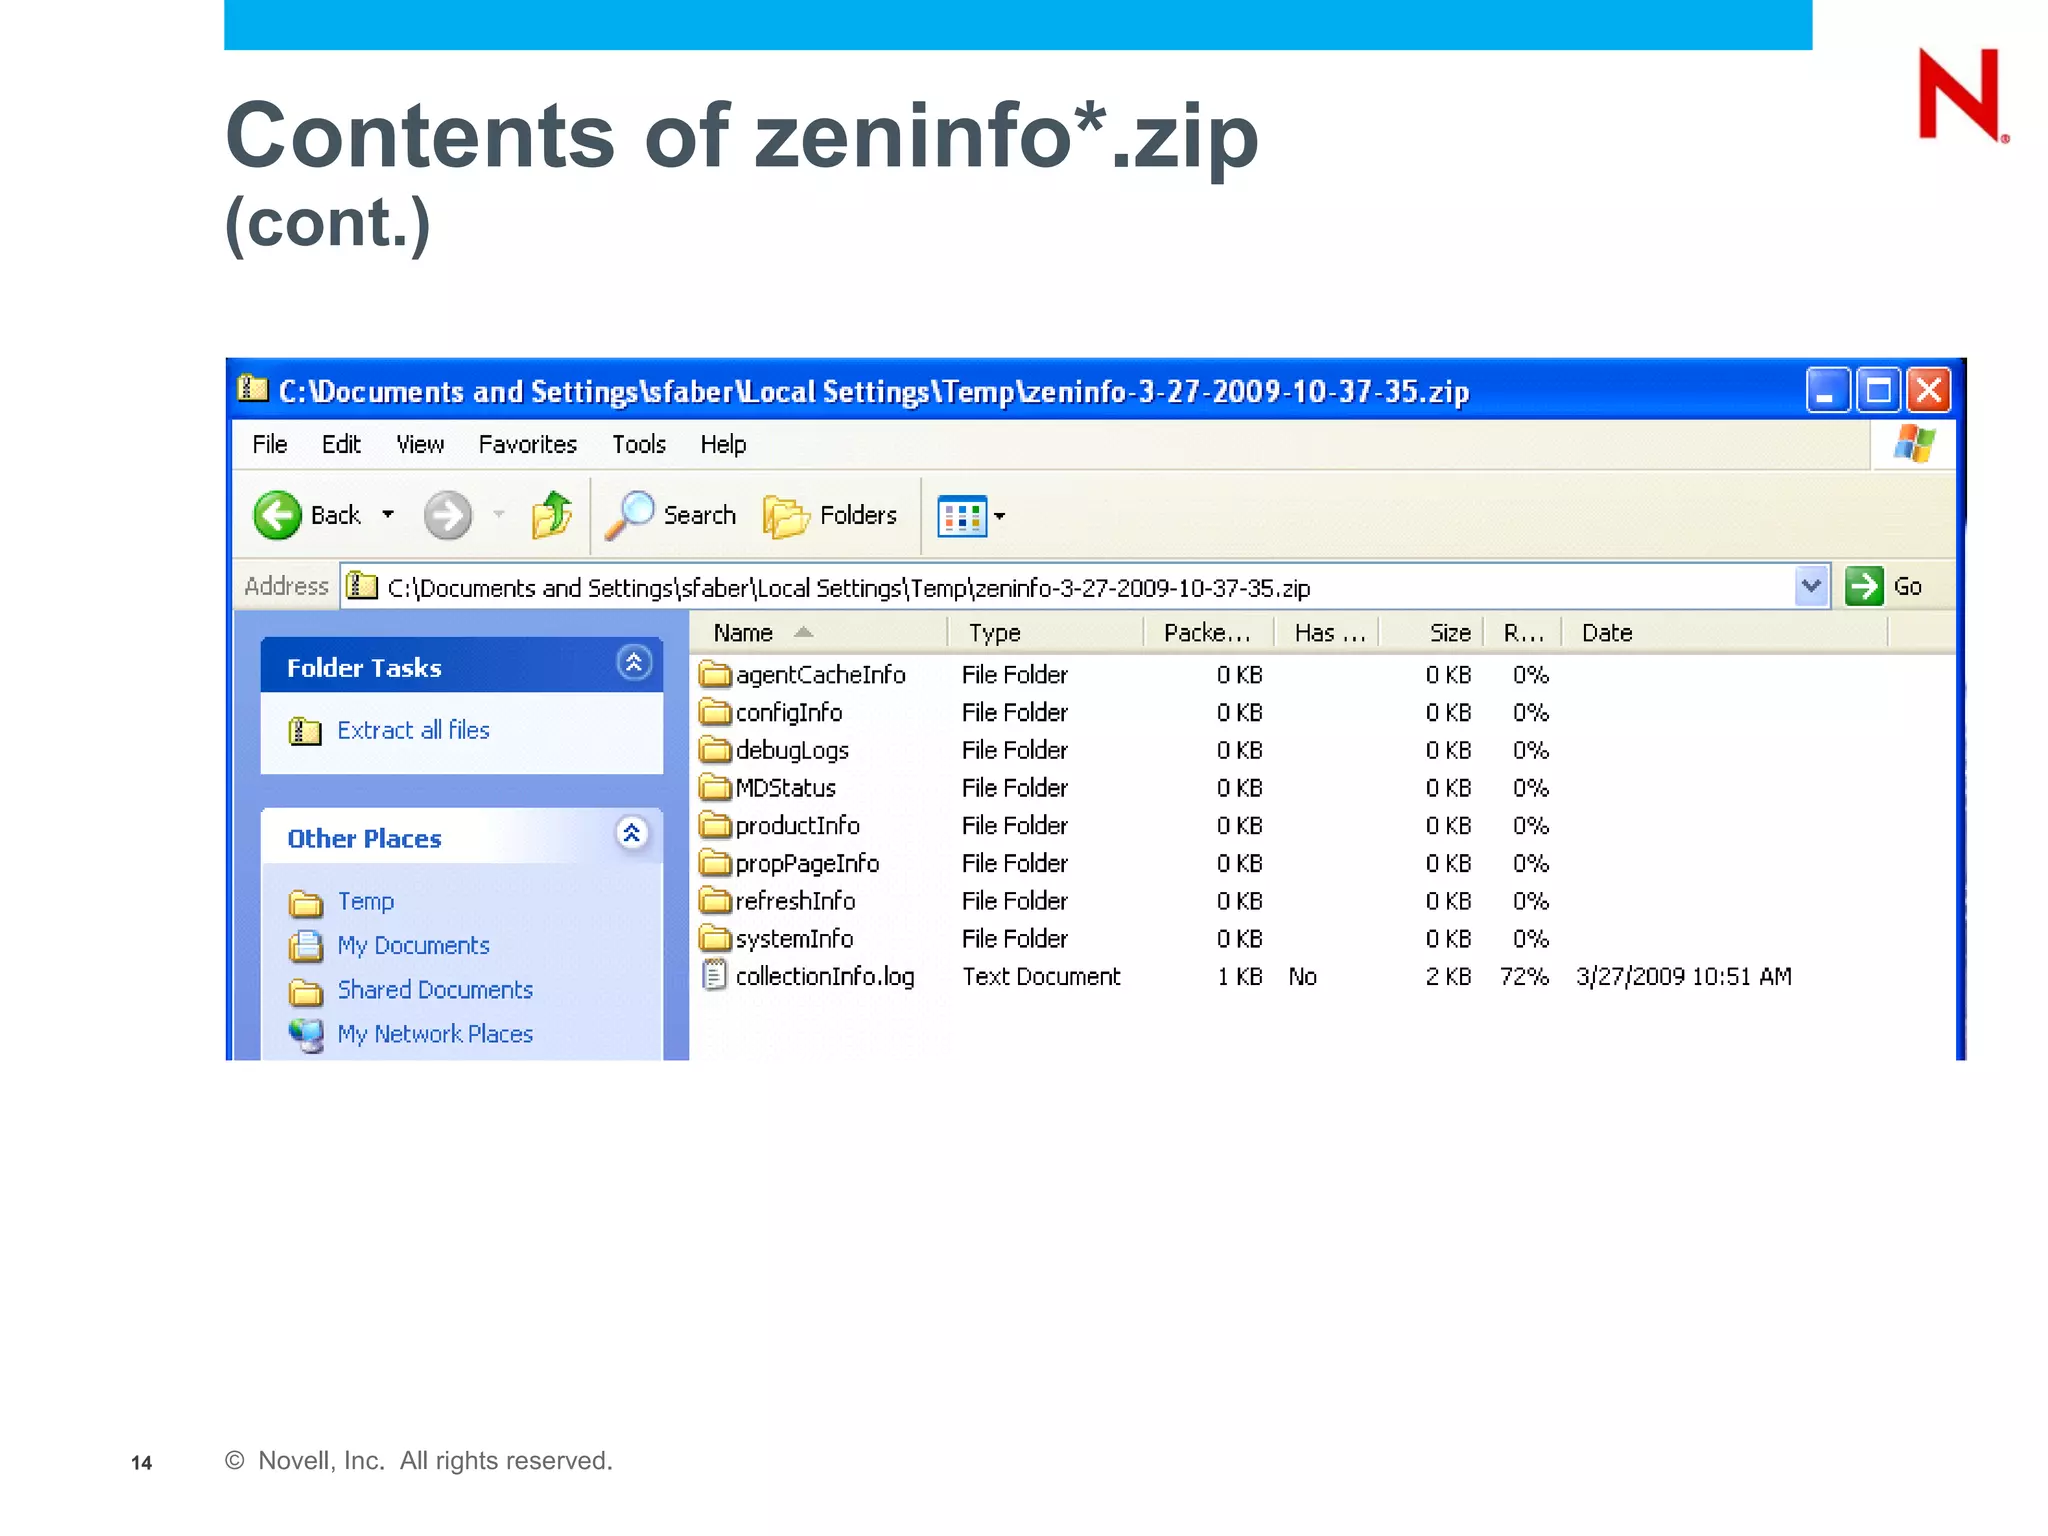The height and width of the screenshot is (1536, 2048).
Task: Select the propPageInfo folder icon
Action: [x=715, y=863]
